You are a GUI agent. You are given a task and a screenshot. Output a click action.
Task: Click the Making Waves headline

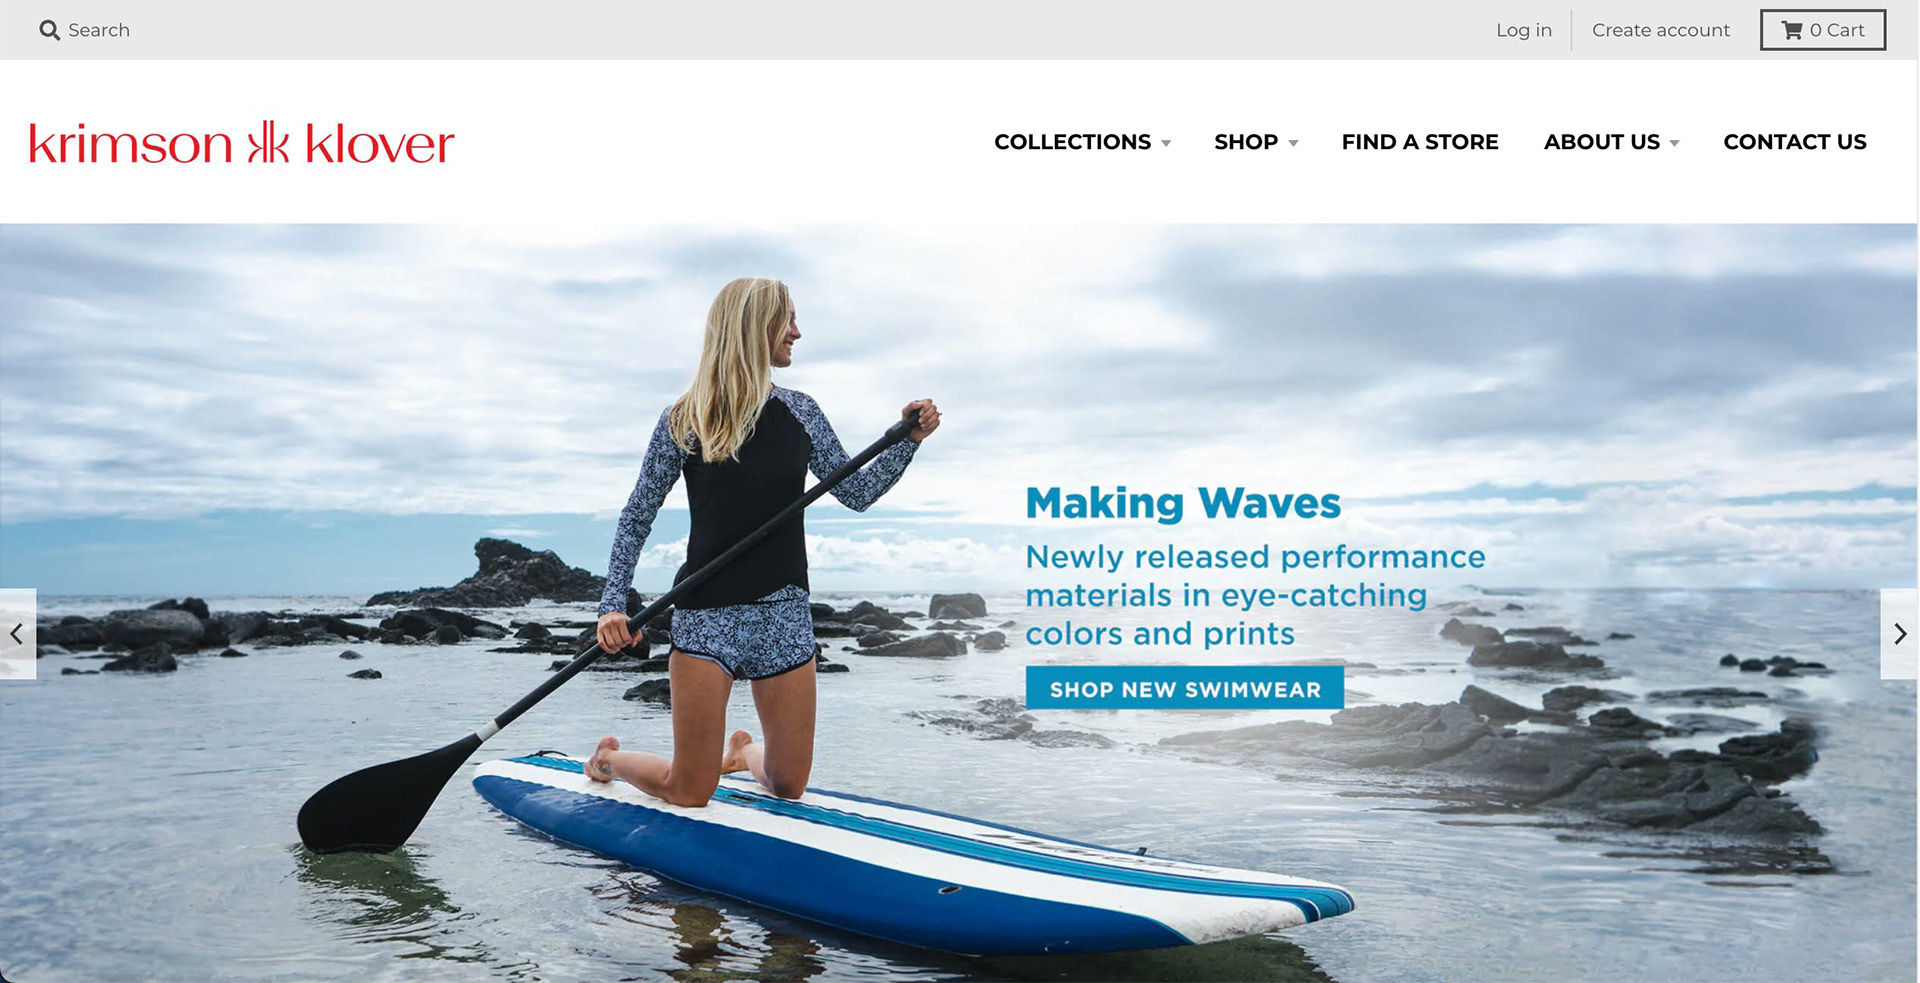pos(1183,503)
